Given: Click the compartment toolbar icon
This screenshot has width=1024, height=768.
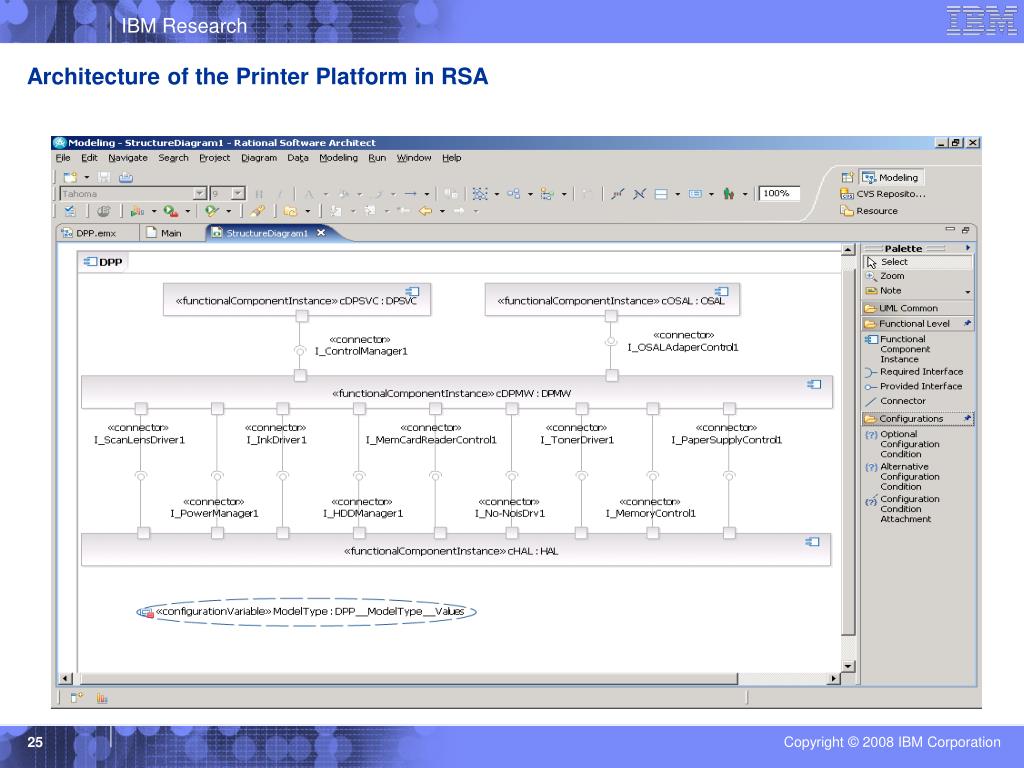Looking at the screenshot, I should pyautogui.click(x=661, y=193).
